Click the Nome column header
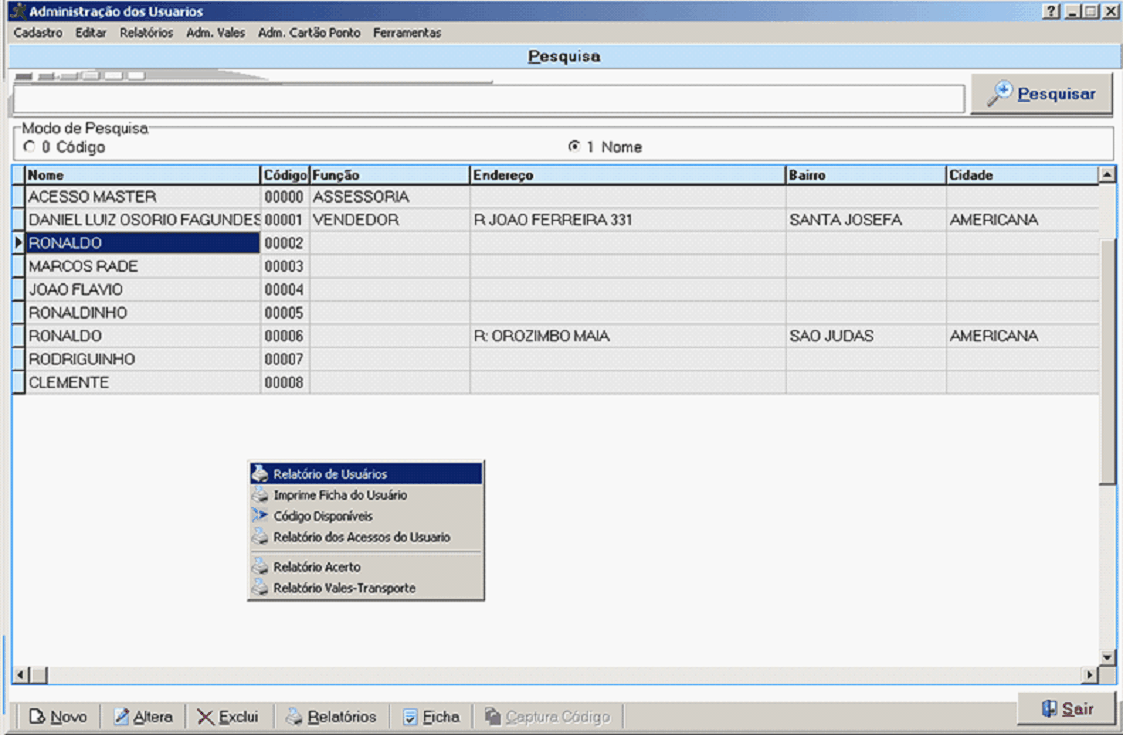 click(142, 175)
